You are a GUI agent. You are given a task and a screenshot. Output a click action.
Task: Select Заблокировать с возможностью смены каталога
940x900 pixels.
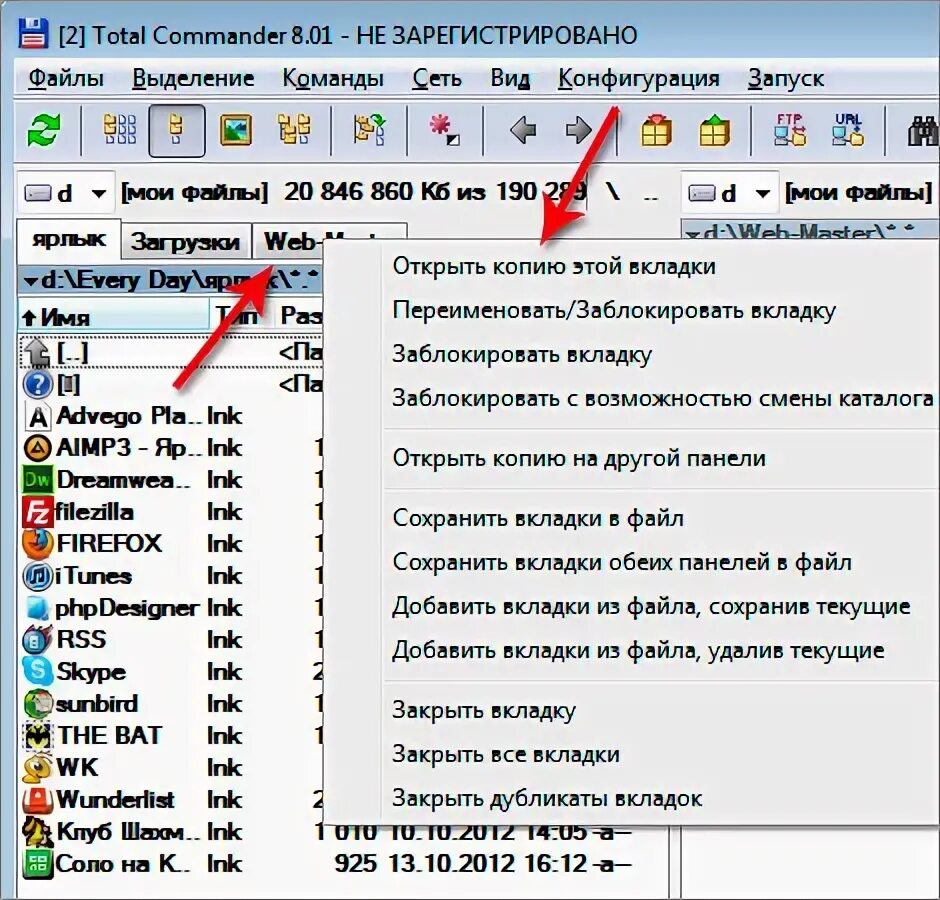coord(631,398)
